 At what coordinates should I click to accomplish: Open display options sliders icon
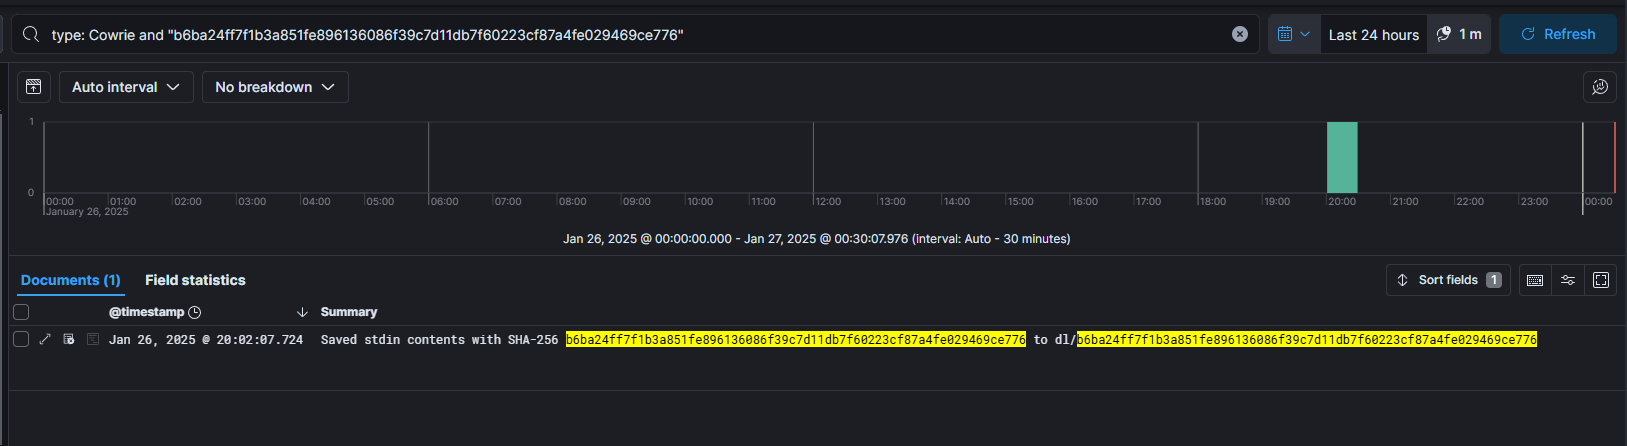(1568, 280)
